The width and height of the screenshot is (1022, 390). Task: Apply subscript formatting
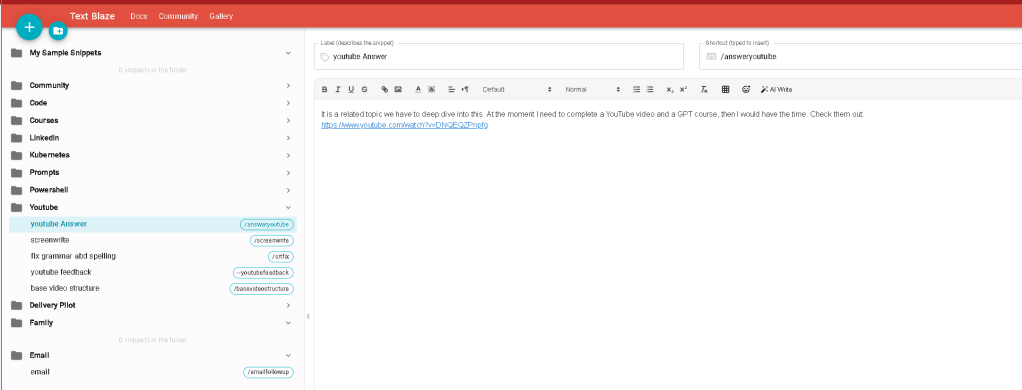[x=670, y=89]
